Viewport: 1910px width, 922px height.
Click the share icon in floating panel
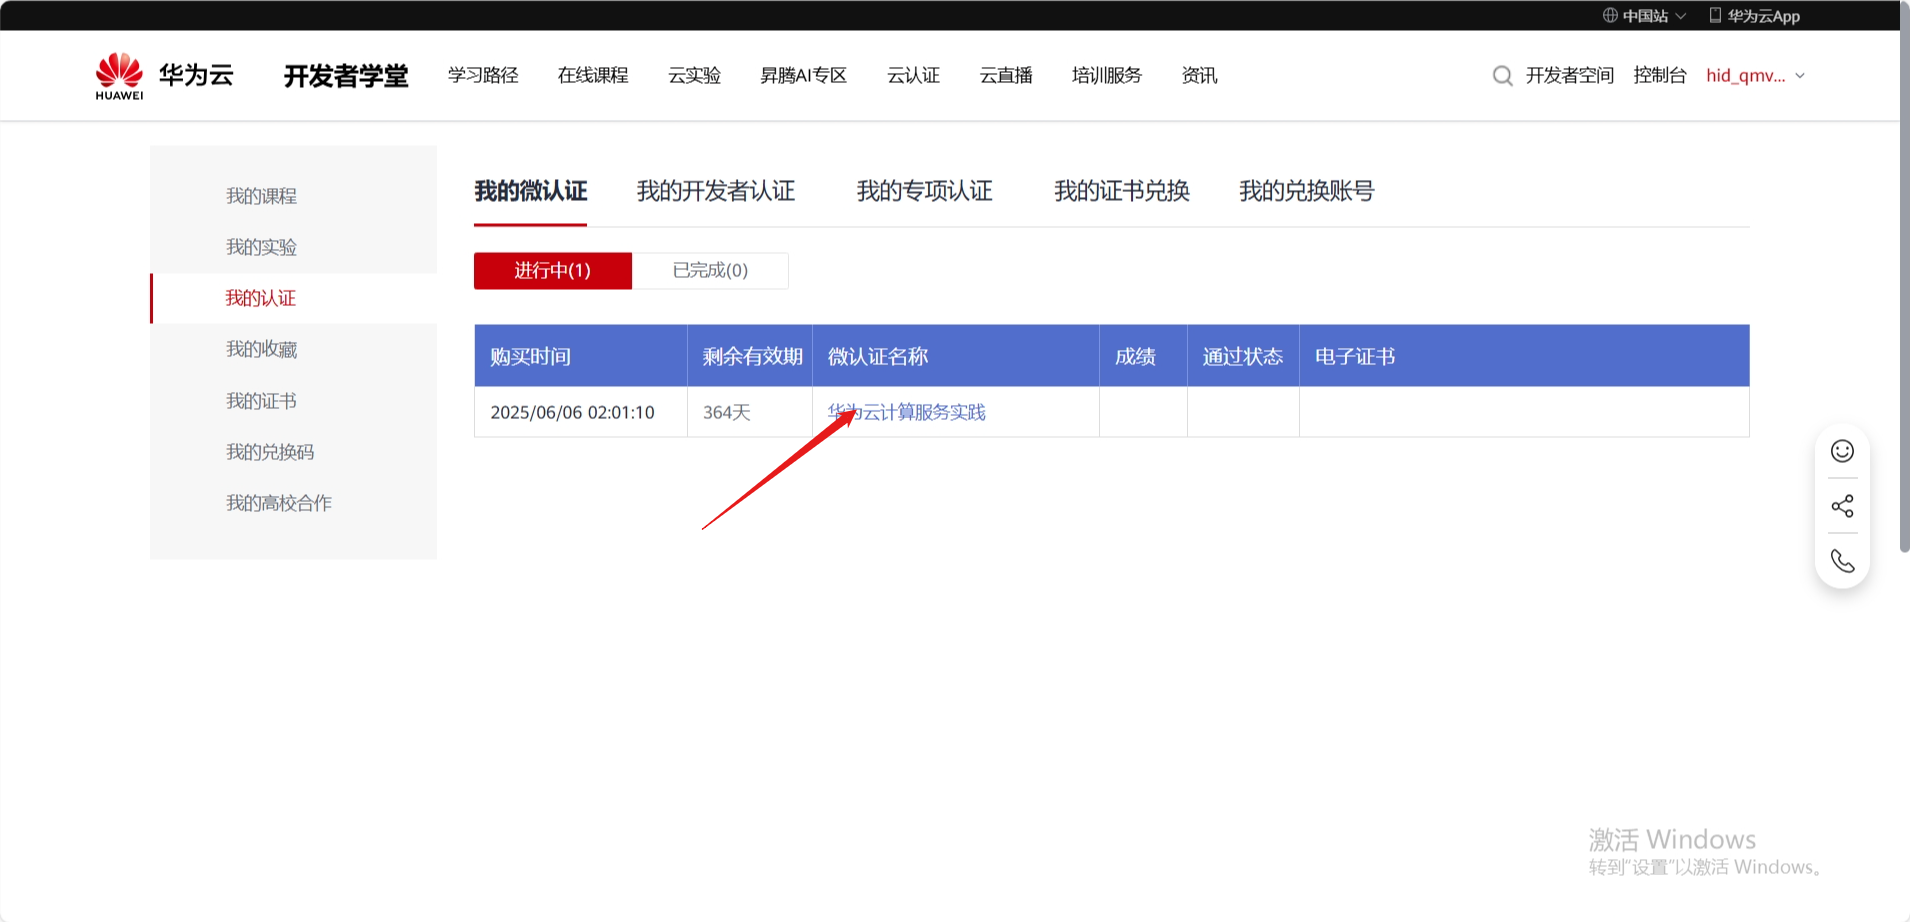coord(1842,506)
